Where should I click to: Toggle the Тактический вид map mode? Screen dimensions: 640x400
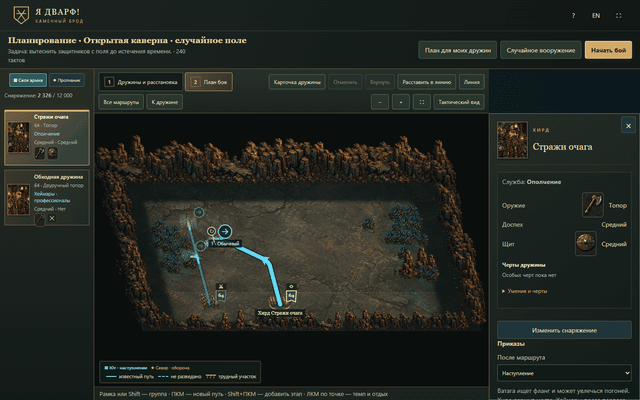[459, 102]
